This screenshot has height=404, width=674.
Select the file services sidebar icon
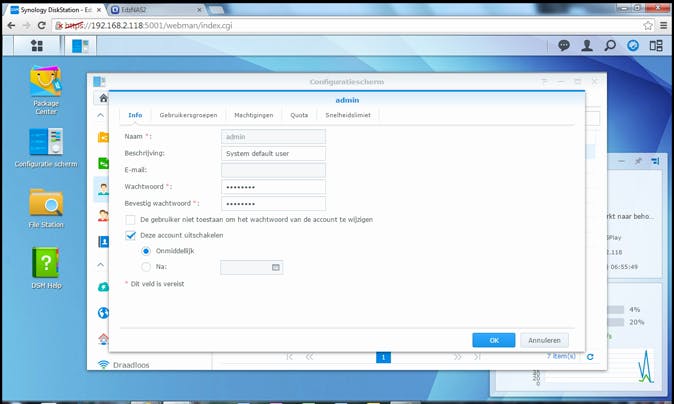point(103,163)
